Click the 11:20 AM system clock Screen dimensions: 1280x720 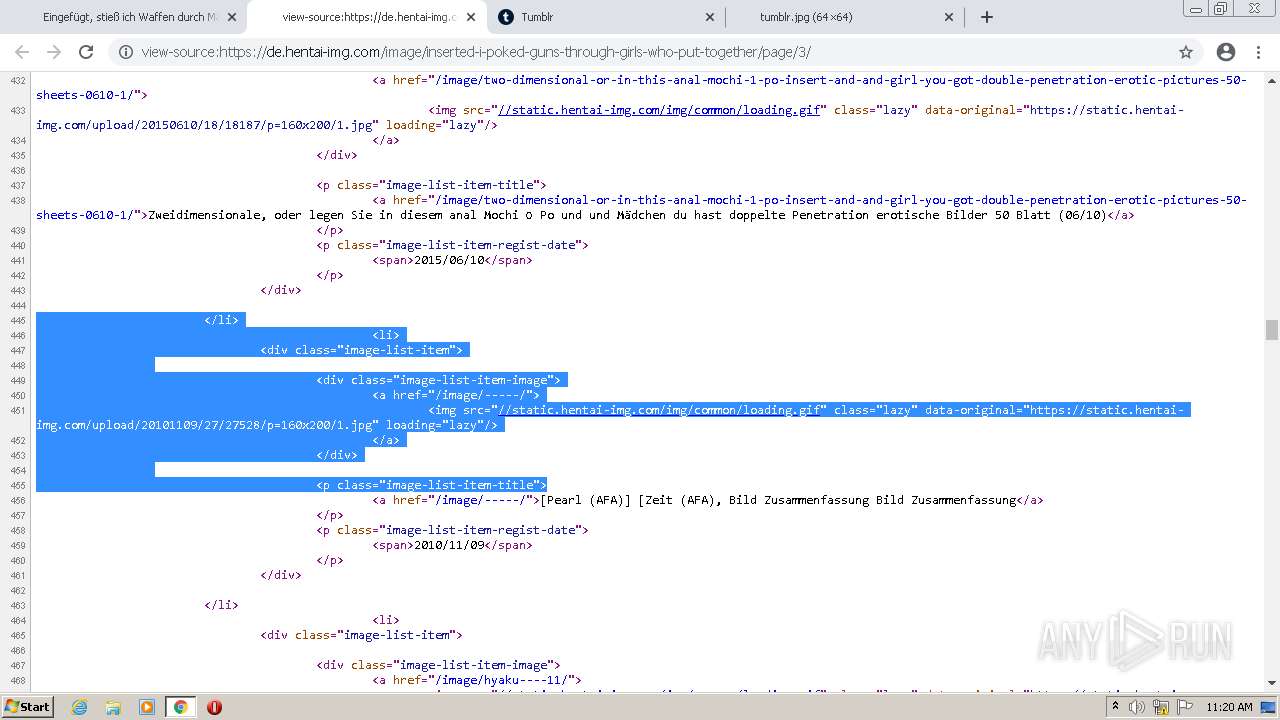tap(1229, 707)
